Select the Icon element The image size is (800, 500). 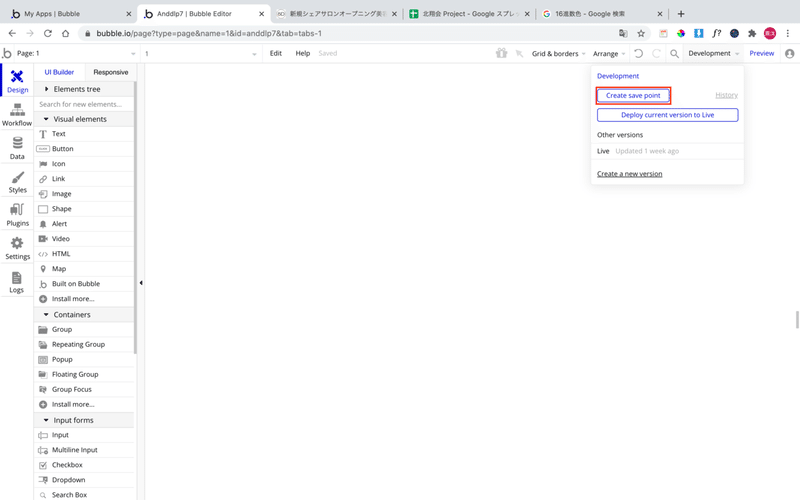pyautogui.click(x=84, y=164)
